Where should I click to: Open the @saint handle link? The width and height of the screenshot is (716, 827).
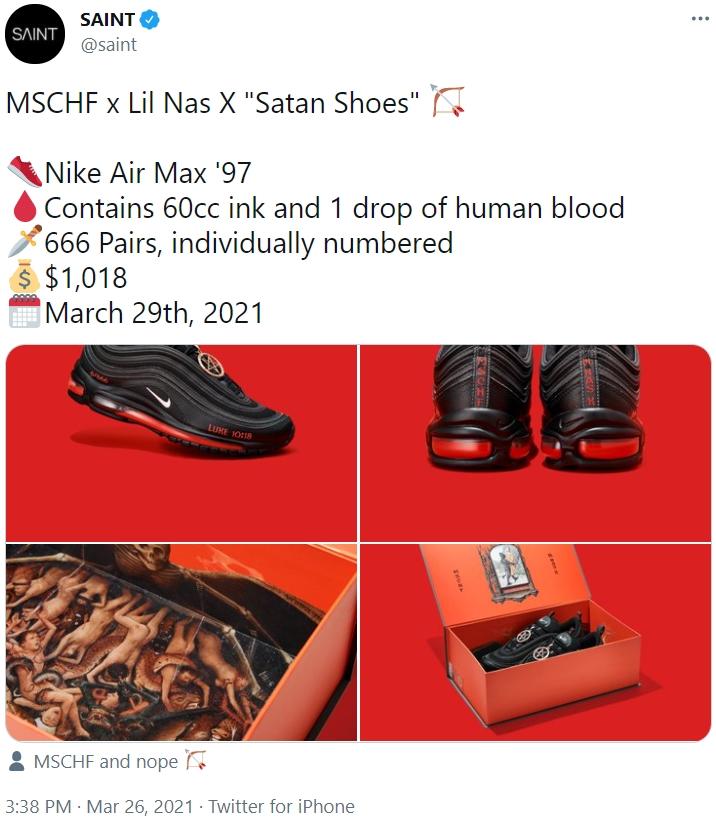click(x=108, y=45)
